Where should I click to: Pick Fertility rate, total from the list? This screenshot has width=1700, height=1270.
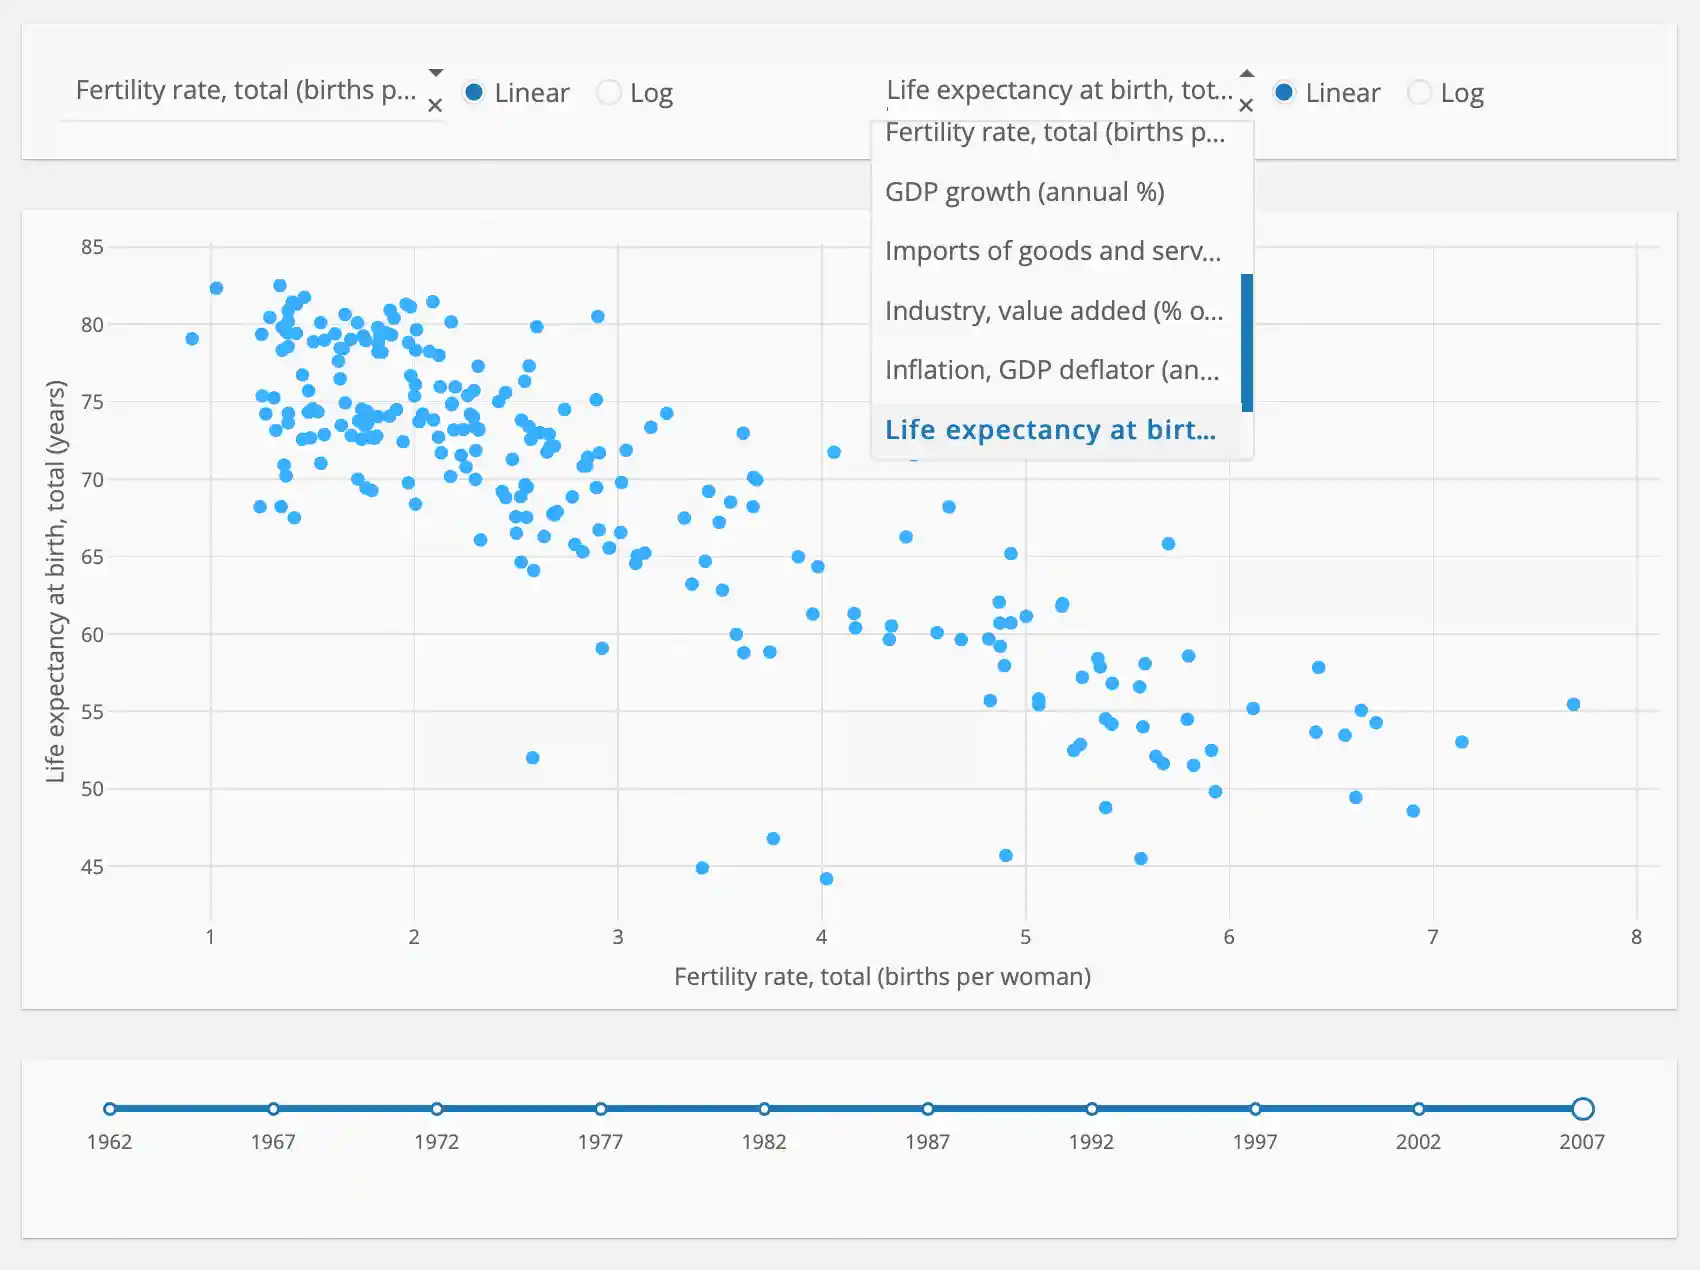(x=1054, y=134)
